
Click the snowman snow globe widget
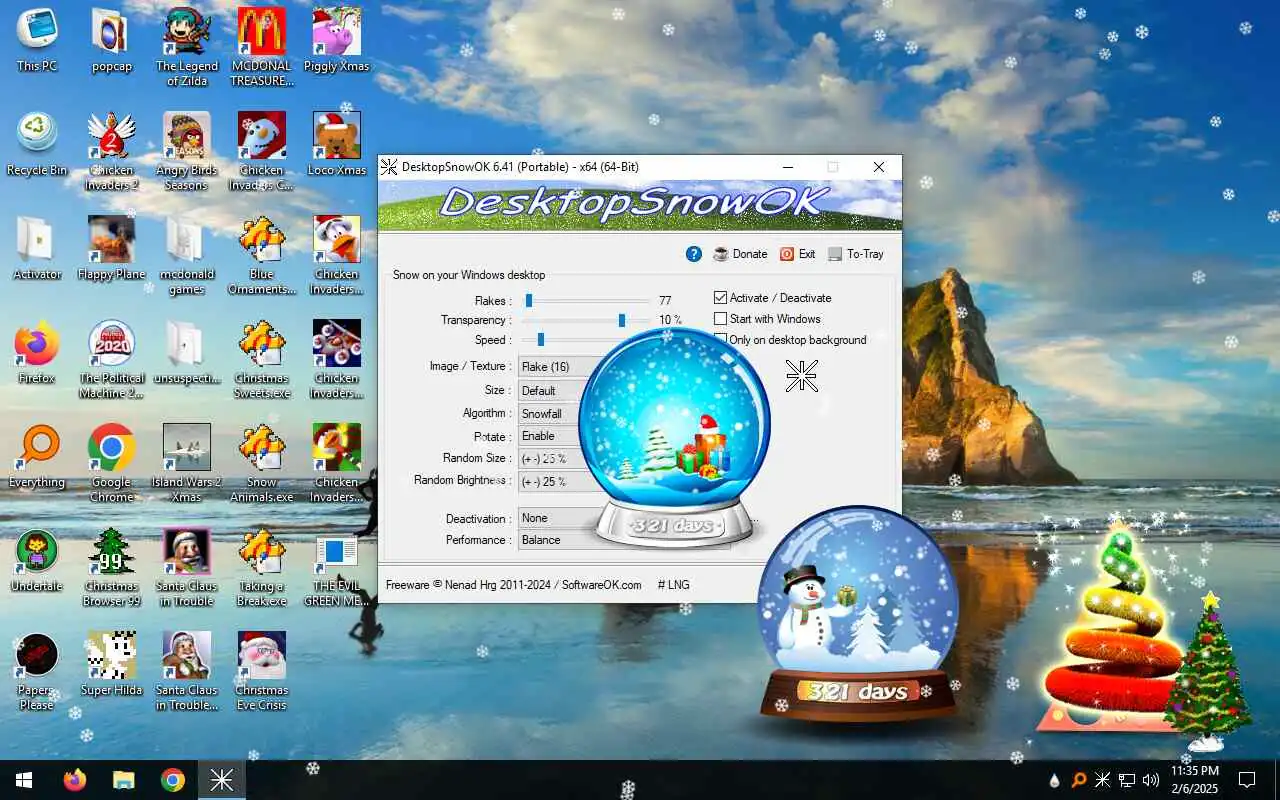pyautogui.click(x=859, y=613)
